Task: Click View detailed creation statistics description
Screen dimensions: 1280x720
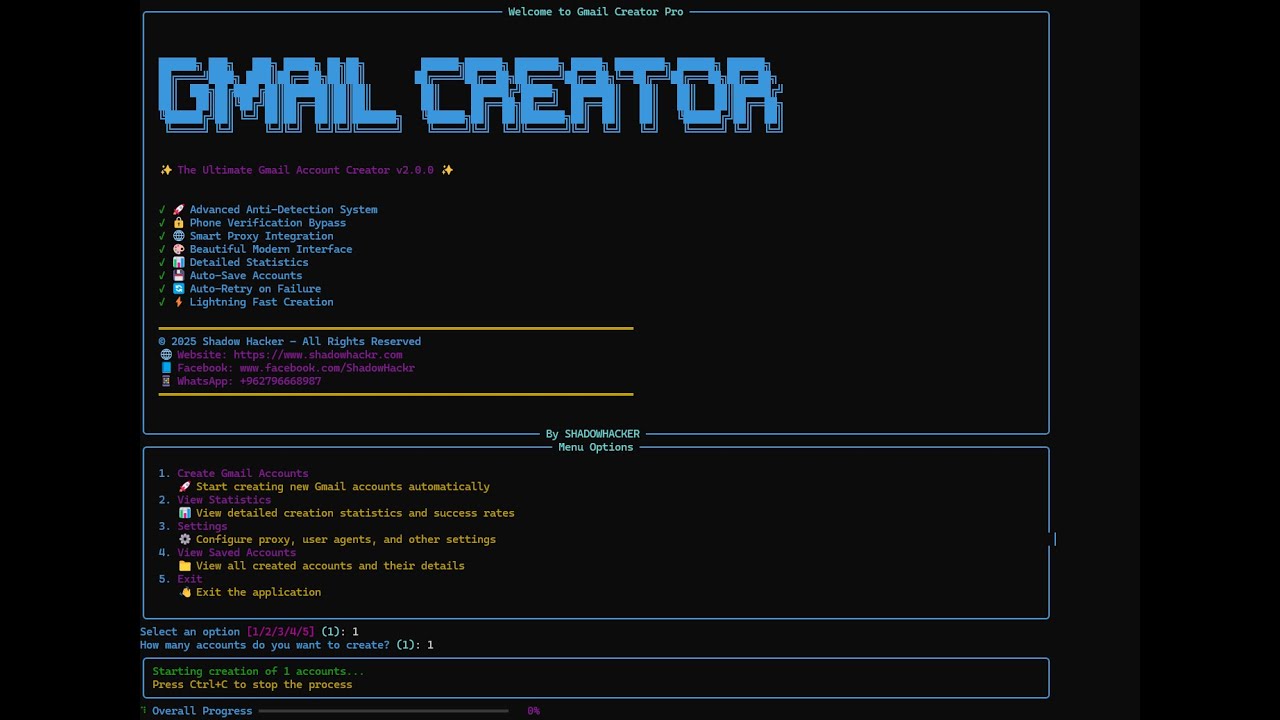Action: pyautogui.click(x=355, y=512)
